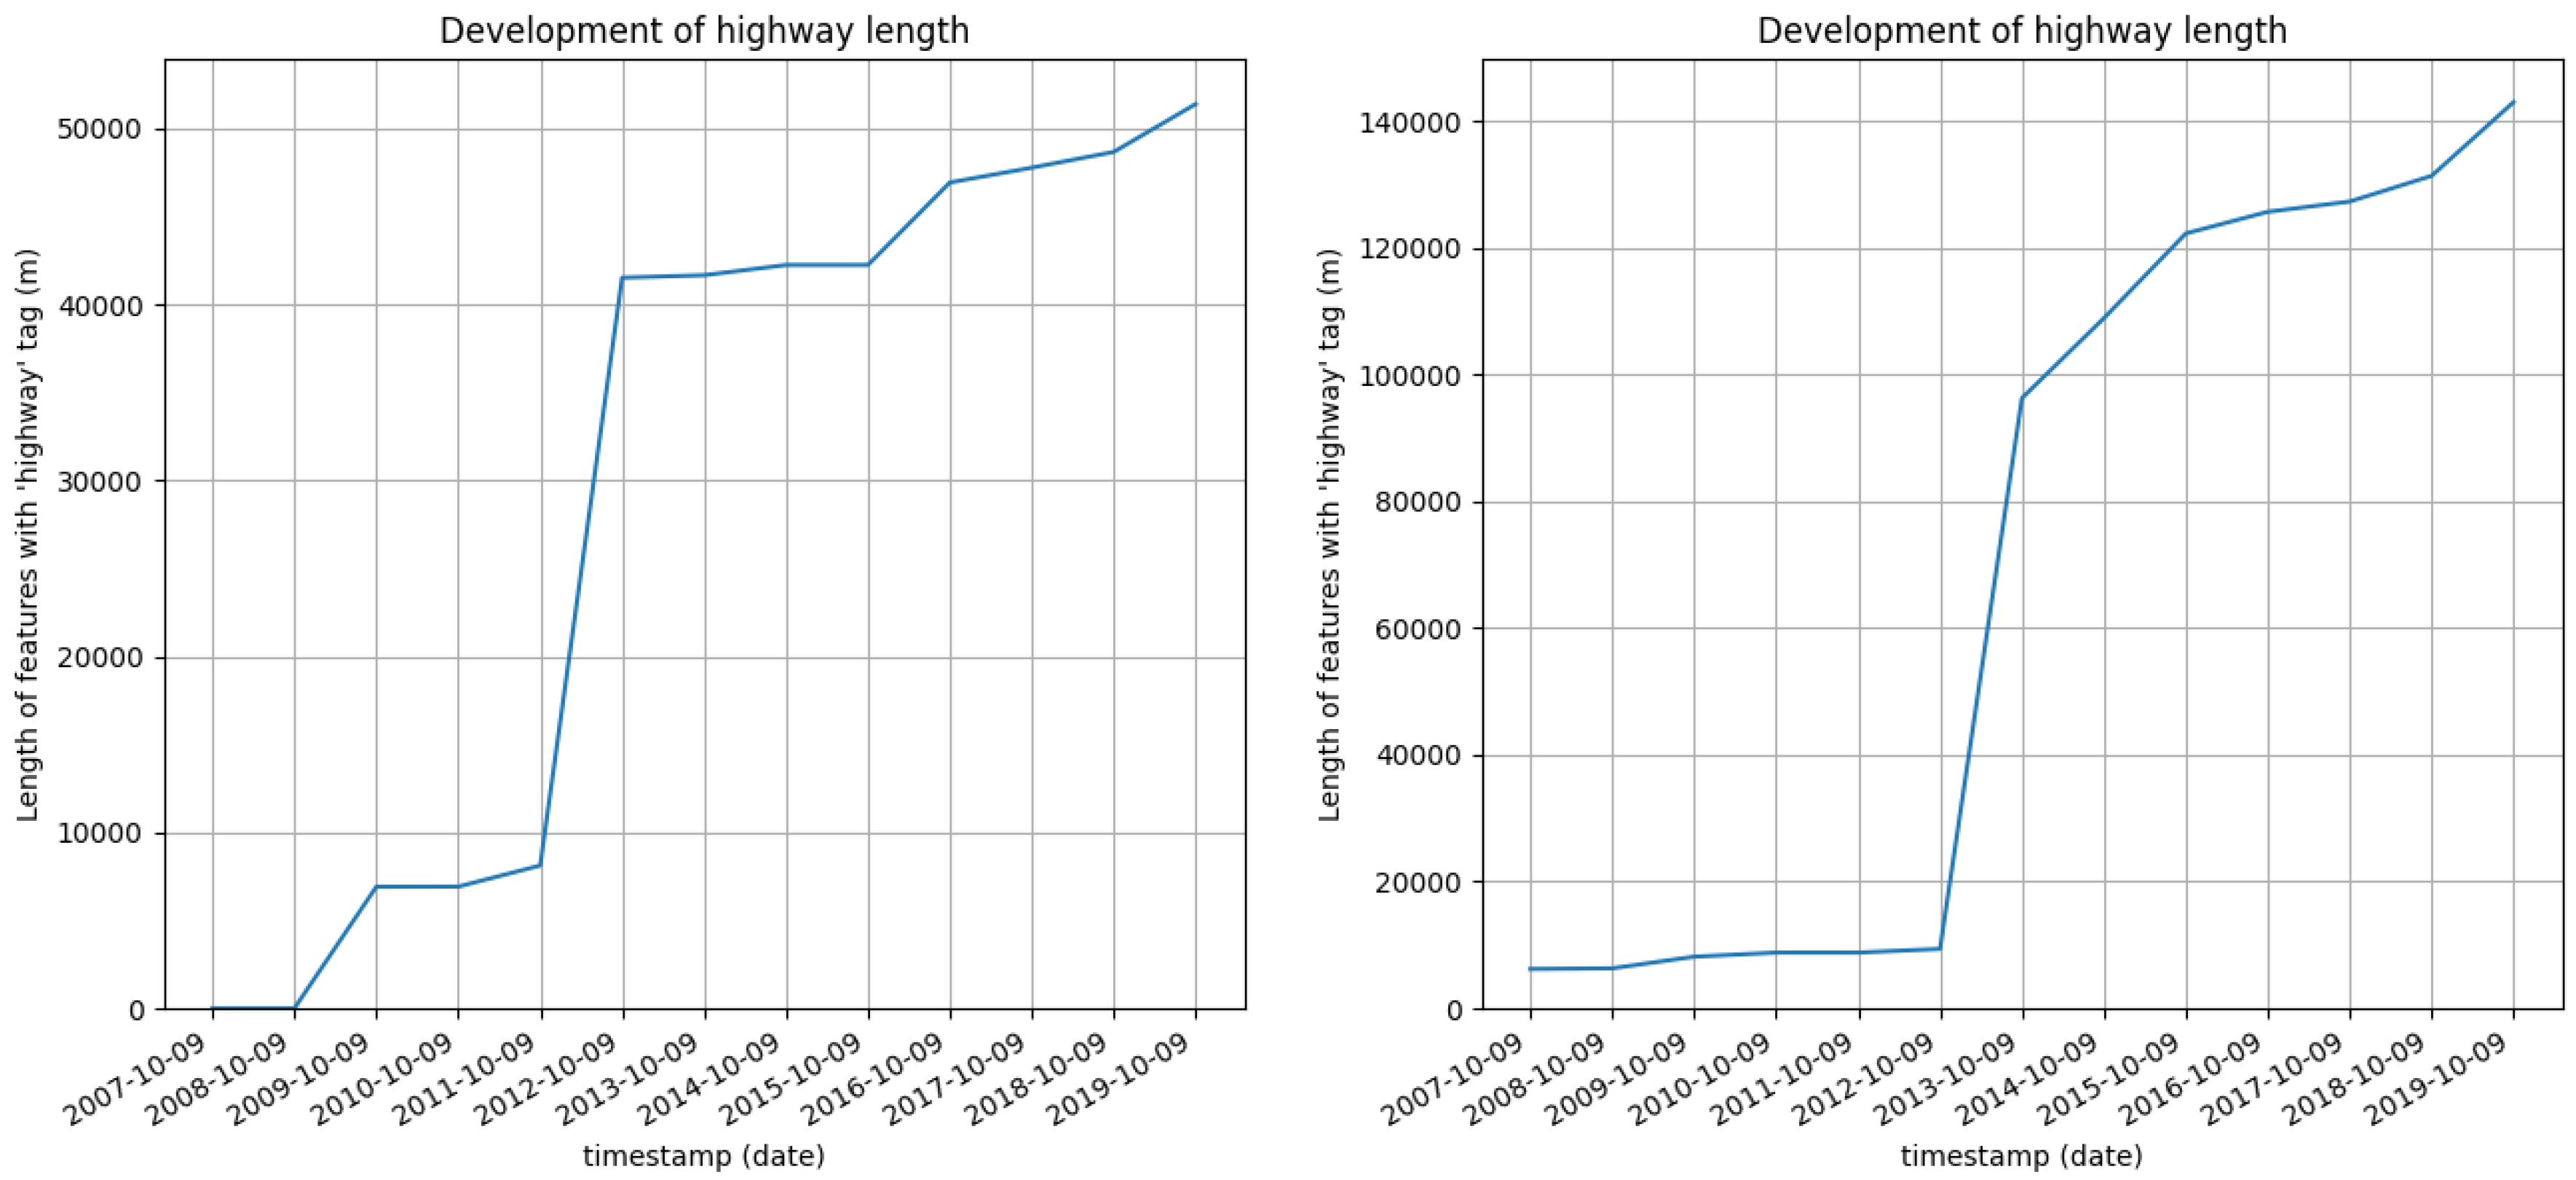This screenshot has width=2576, height=1180.
Task: Click the right chart title text
Action: pyautogui.click(x=2021, y=31)
